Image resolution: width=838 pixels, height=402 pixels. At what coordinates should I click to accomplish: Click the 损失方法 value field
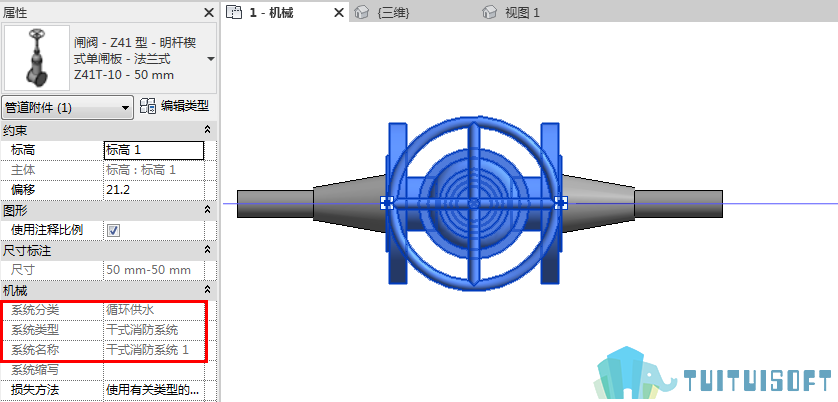pyautogui.click(x=154, y=390)
